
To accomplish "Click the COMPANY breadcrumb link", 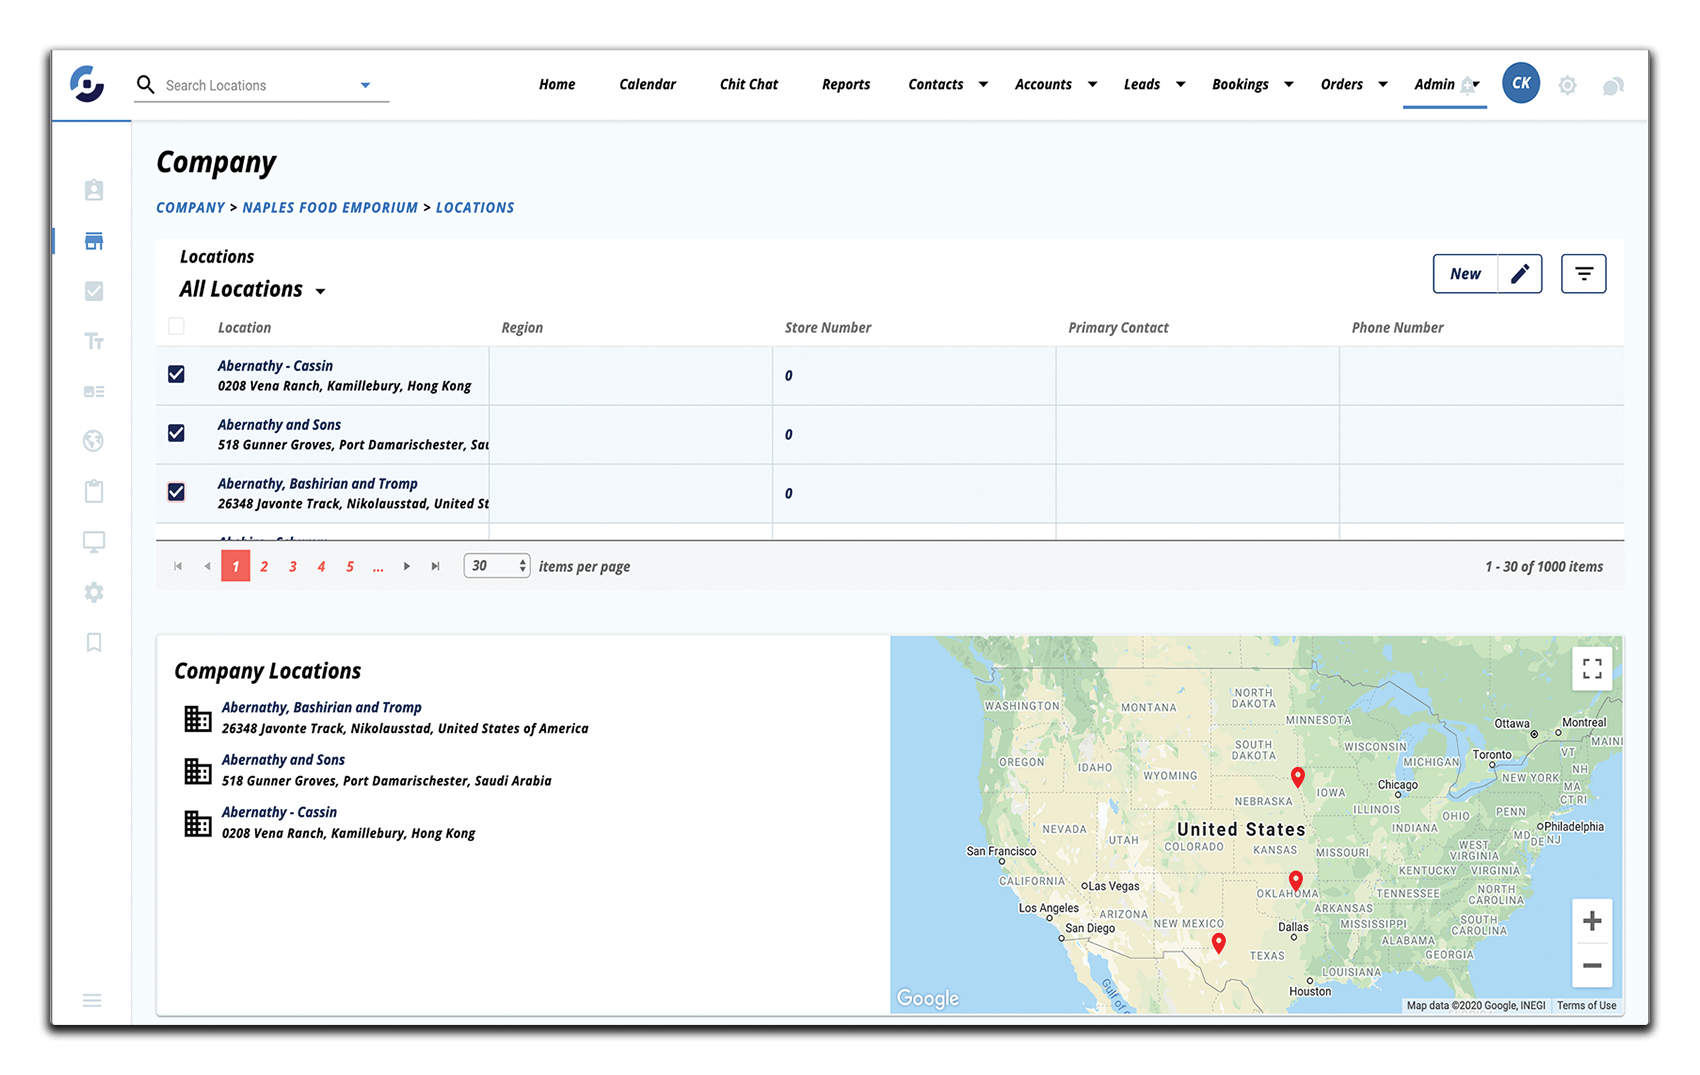I will (x=190, y=208).
